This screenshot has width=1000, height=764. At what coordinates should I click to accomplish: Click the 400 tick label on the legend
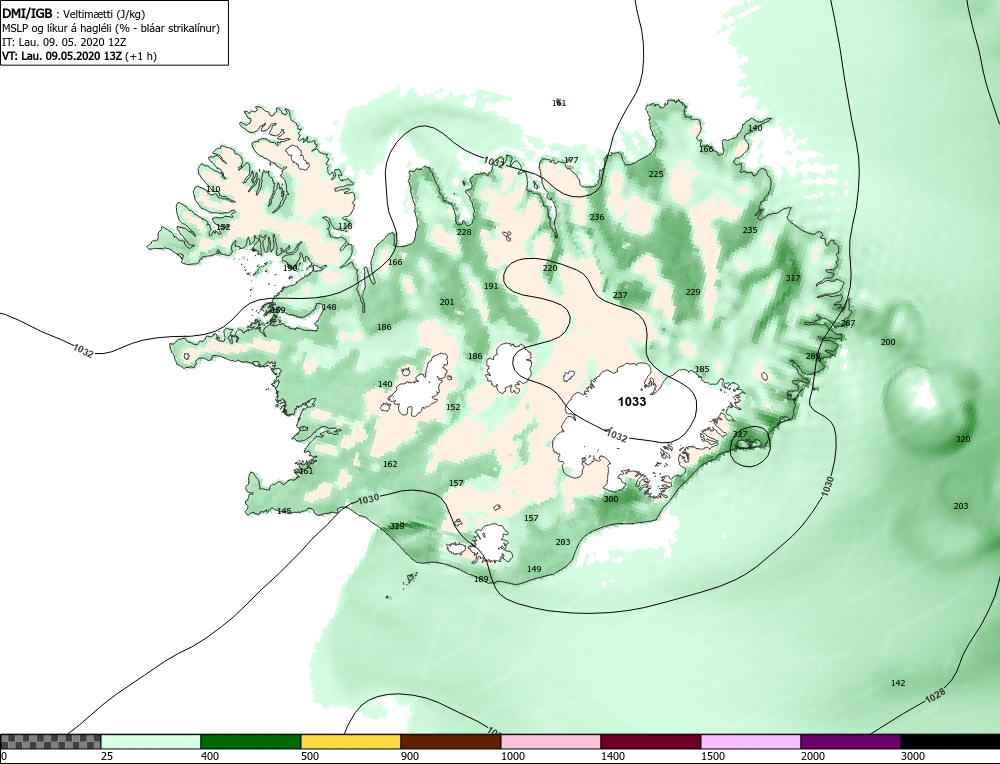pyautogui.click(x=210, y=756)
